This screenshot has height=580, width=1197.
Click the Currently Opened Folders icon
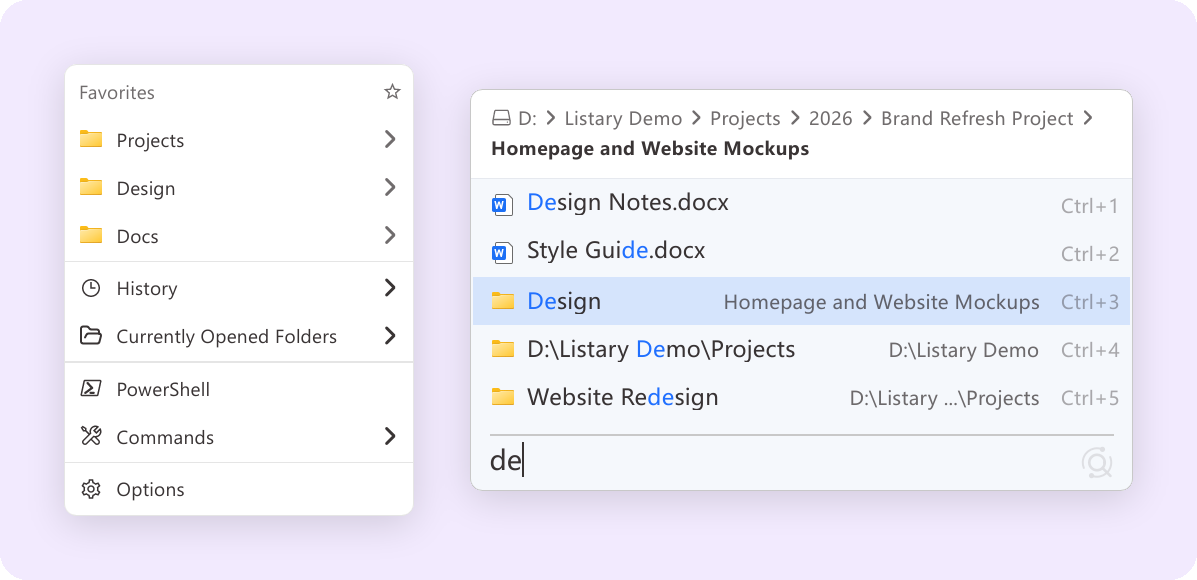[x=91, y=336]
